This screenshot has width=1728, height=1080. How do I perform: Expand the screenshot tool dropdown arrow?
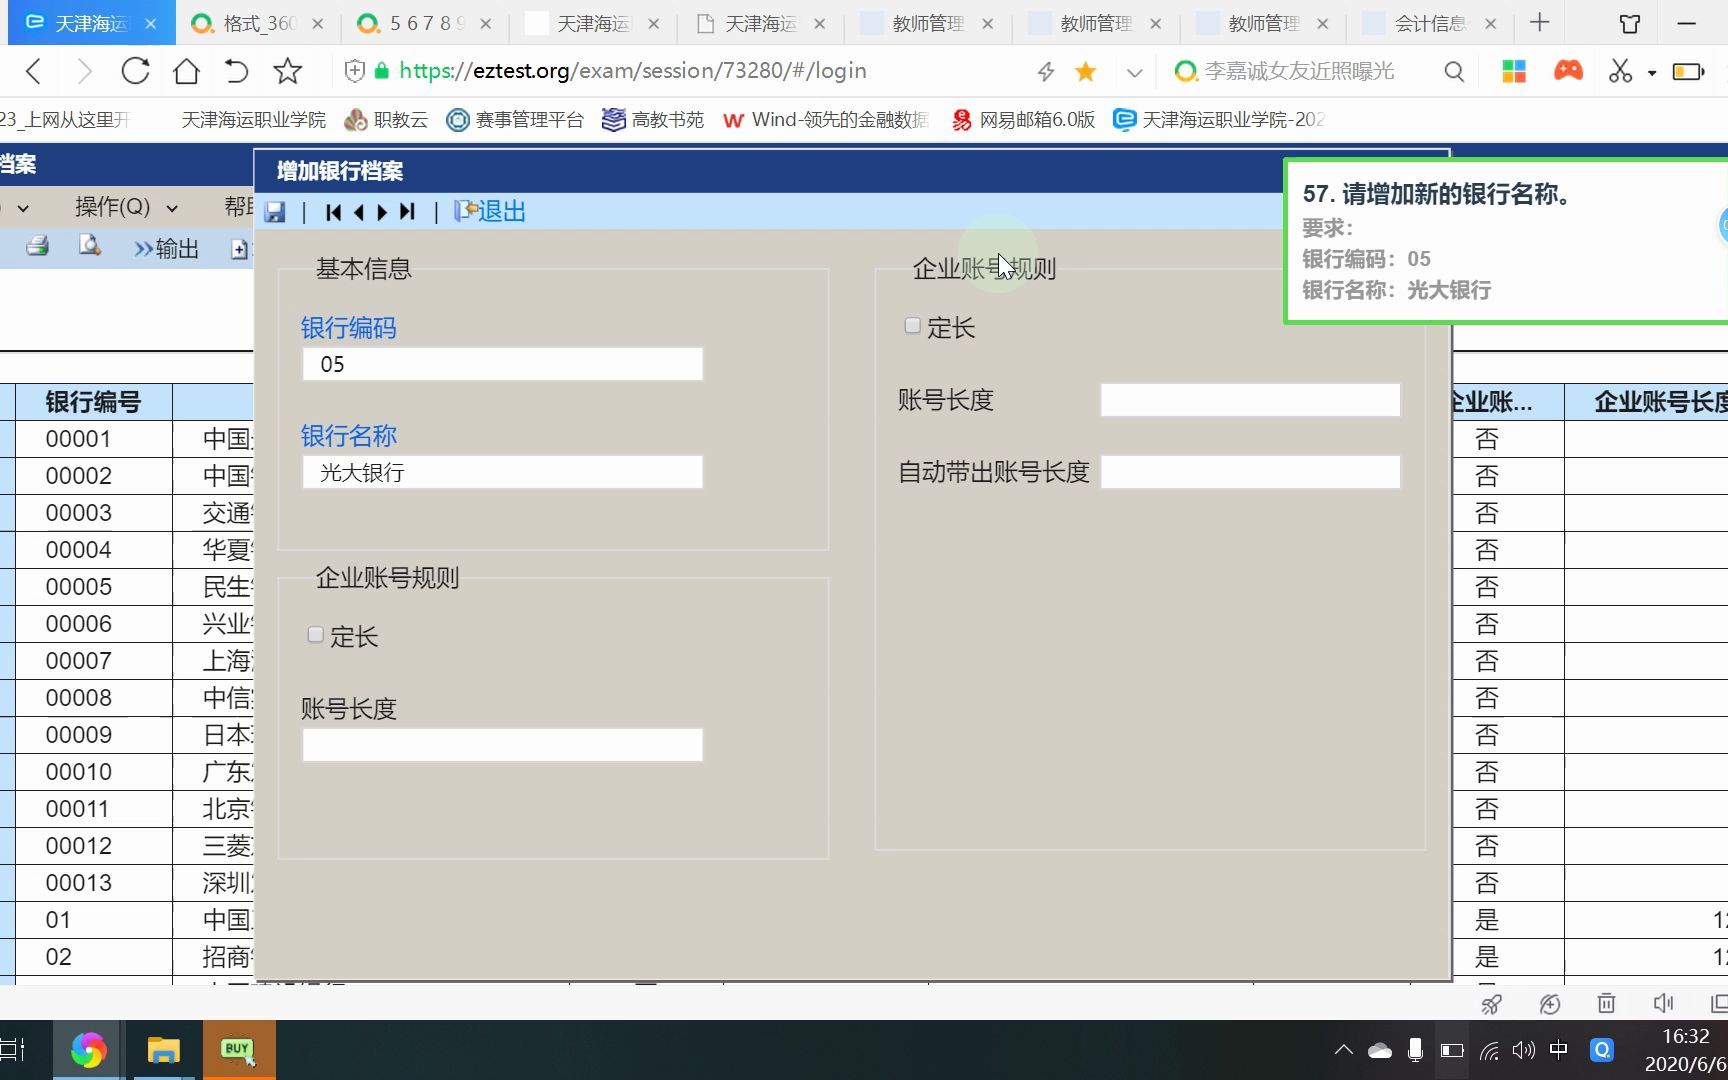(1652, 73)
